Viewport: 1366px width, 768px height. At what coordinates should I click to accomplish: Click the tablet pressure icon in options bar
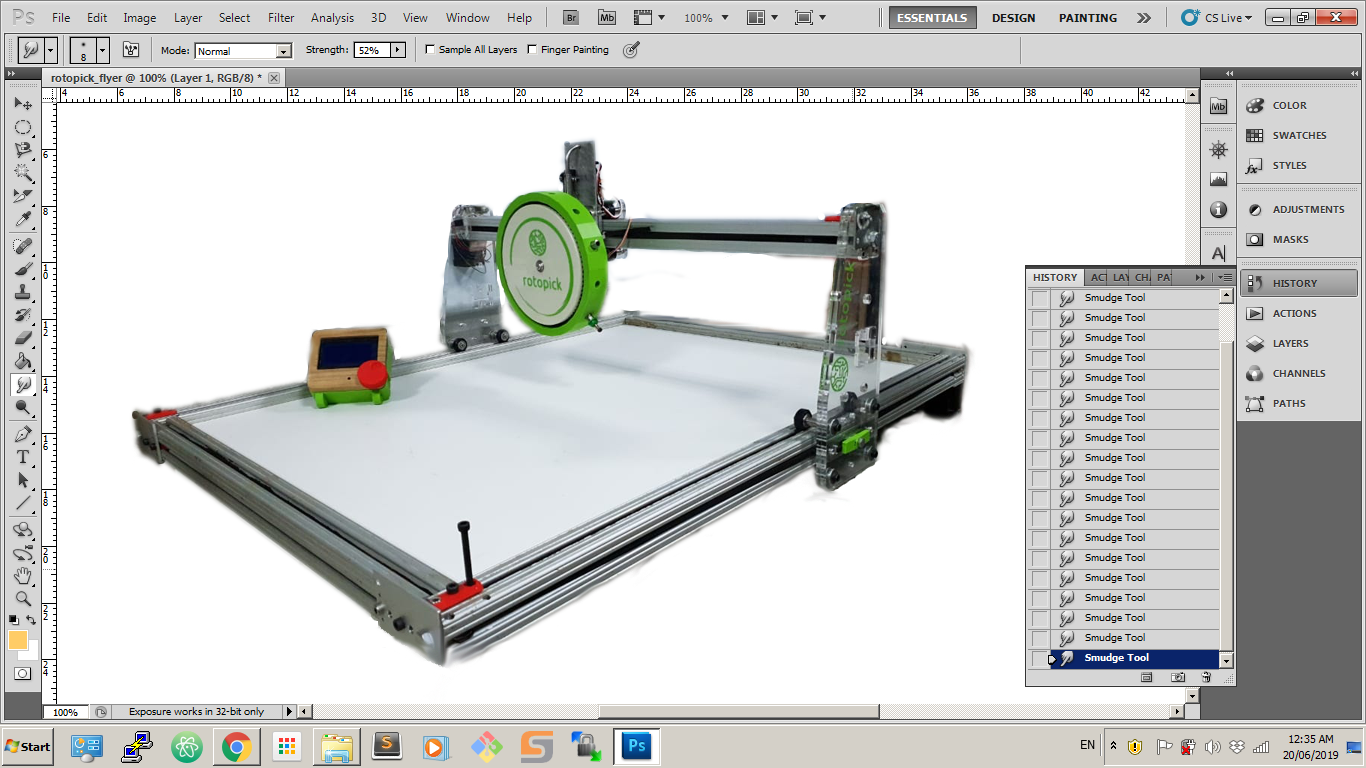[631, 49]
